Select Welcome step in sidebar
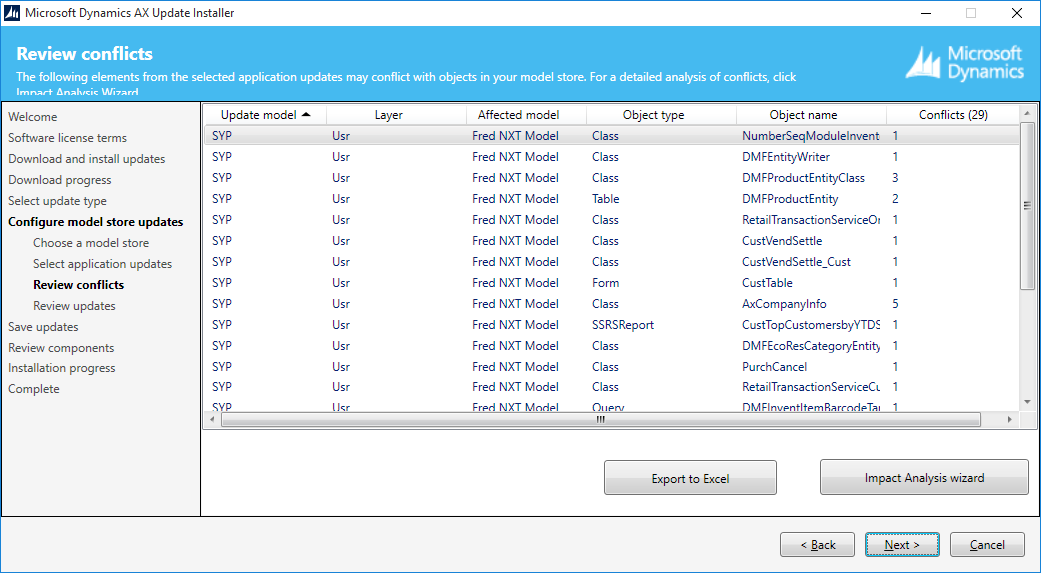Image resolution: width=1041 pixels, height=573 pixels. pyautogui.click(x=33, y=117)
